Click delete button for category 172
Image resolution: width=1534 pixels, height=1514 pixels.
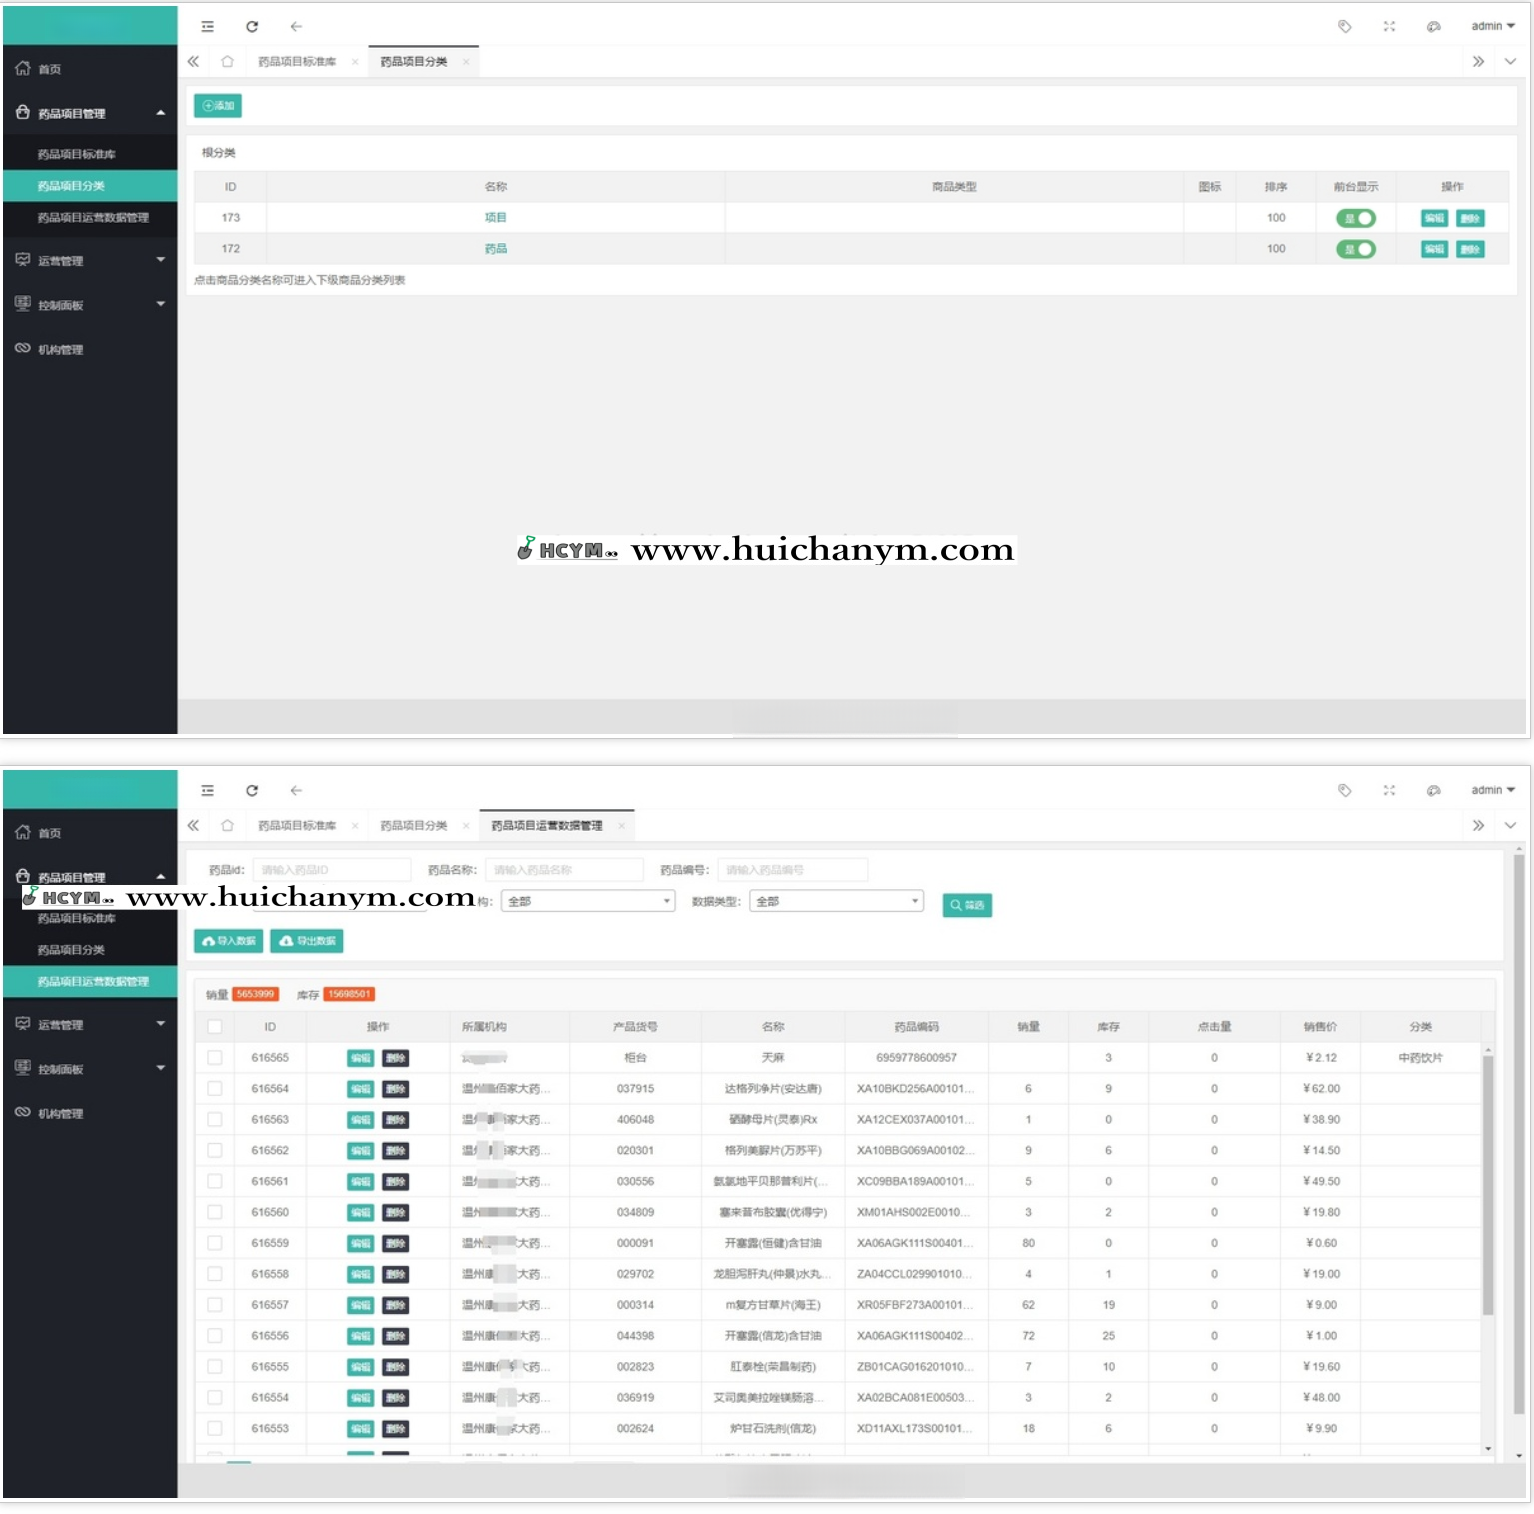(1470, 249)
